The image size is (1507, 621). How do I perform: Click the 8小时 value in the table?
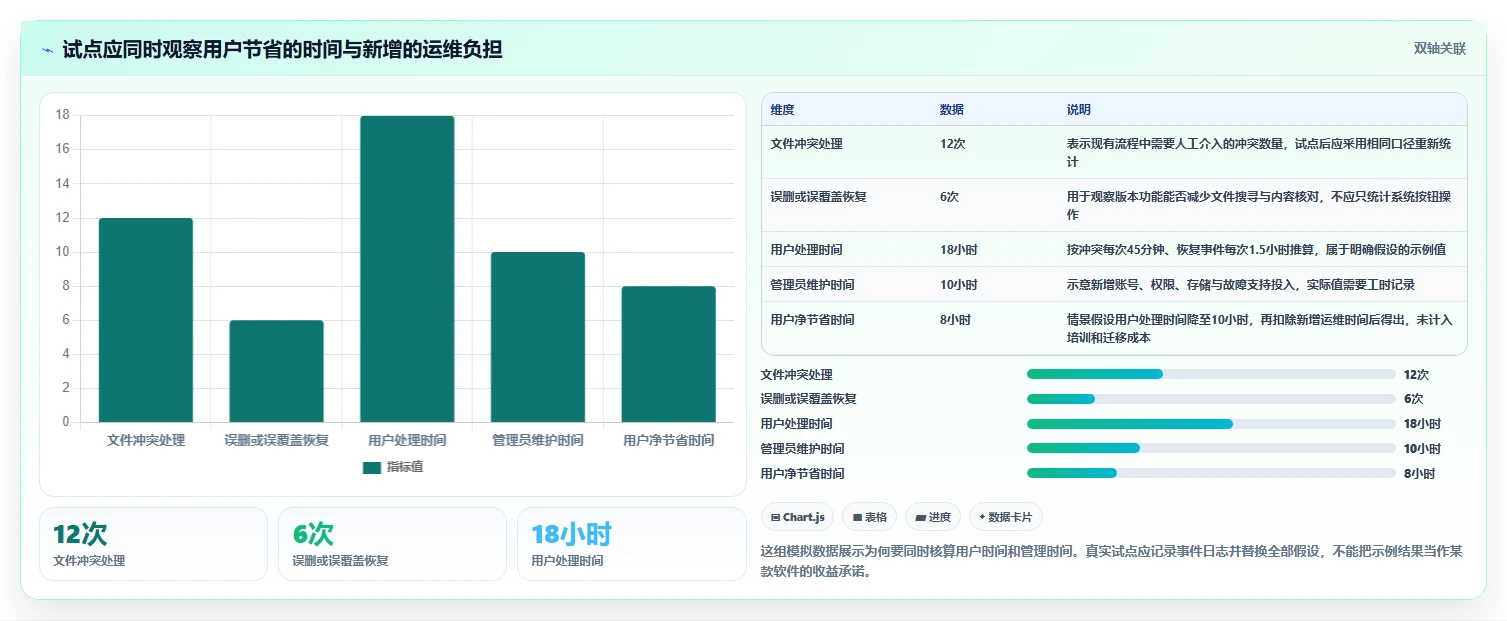[x=955, y=320]
